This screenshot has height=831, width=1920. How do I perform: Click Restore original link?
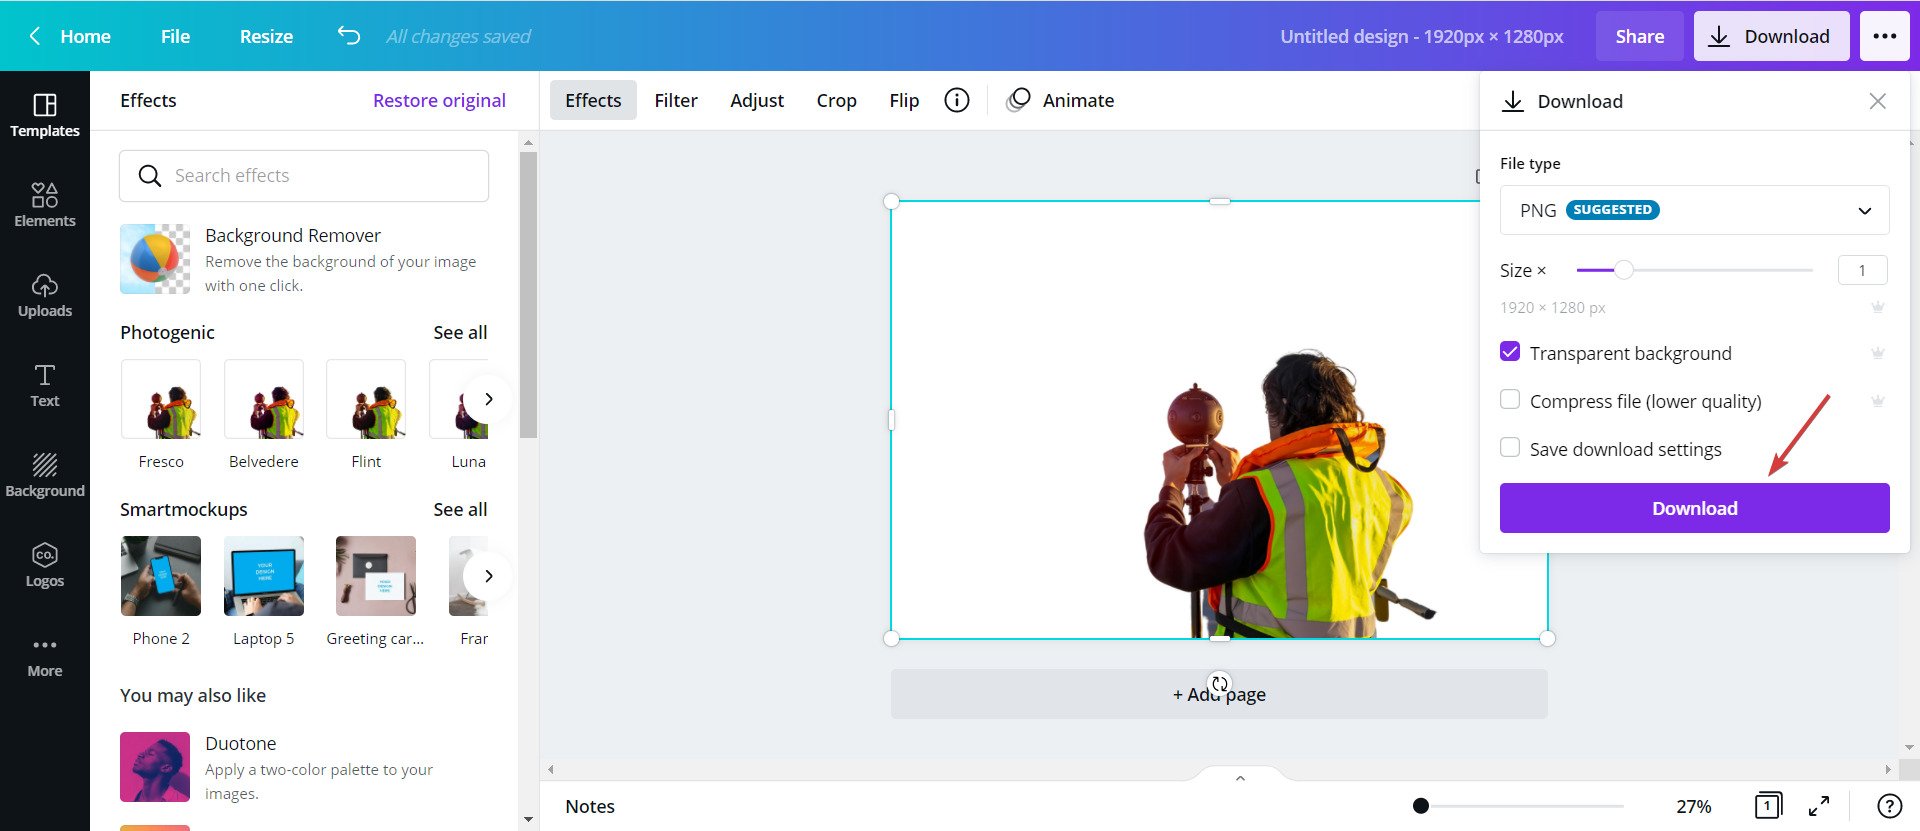[439, 100]
